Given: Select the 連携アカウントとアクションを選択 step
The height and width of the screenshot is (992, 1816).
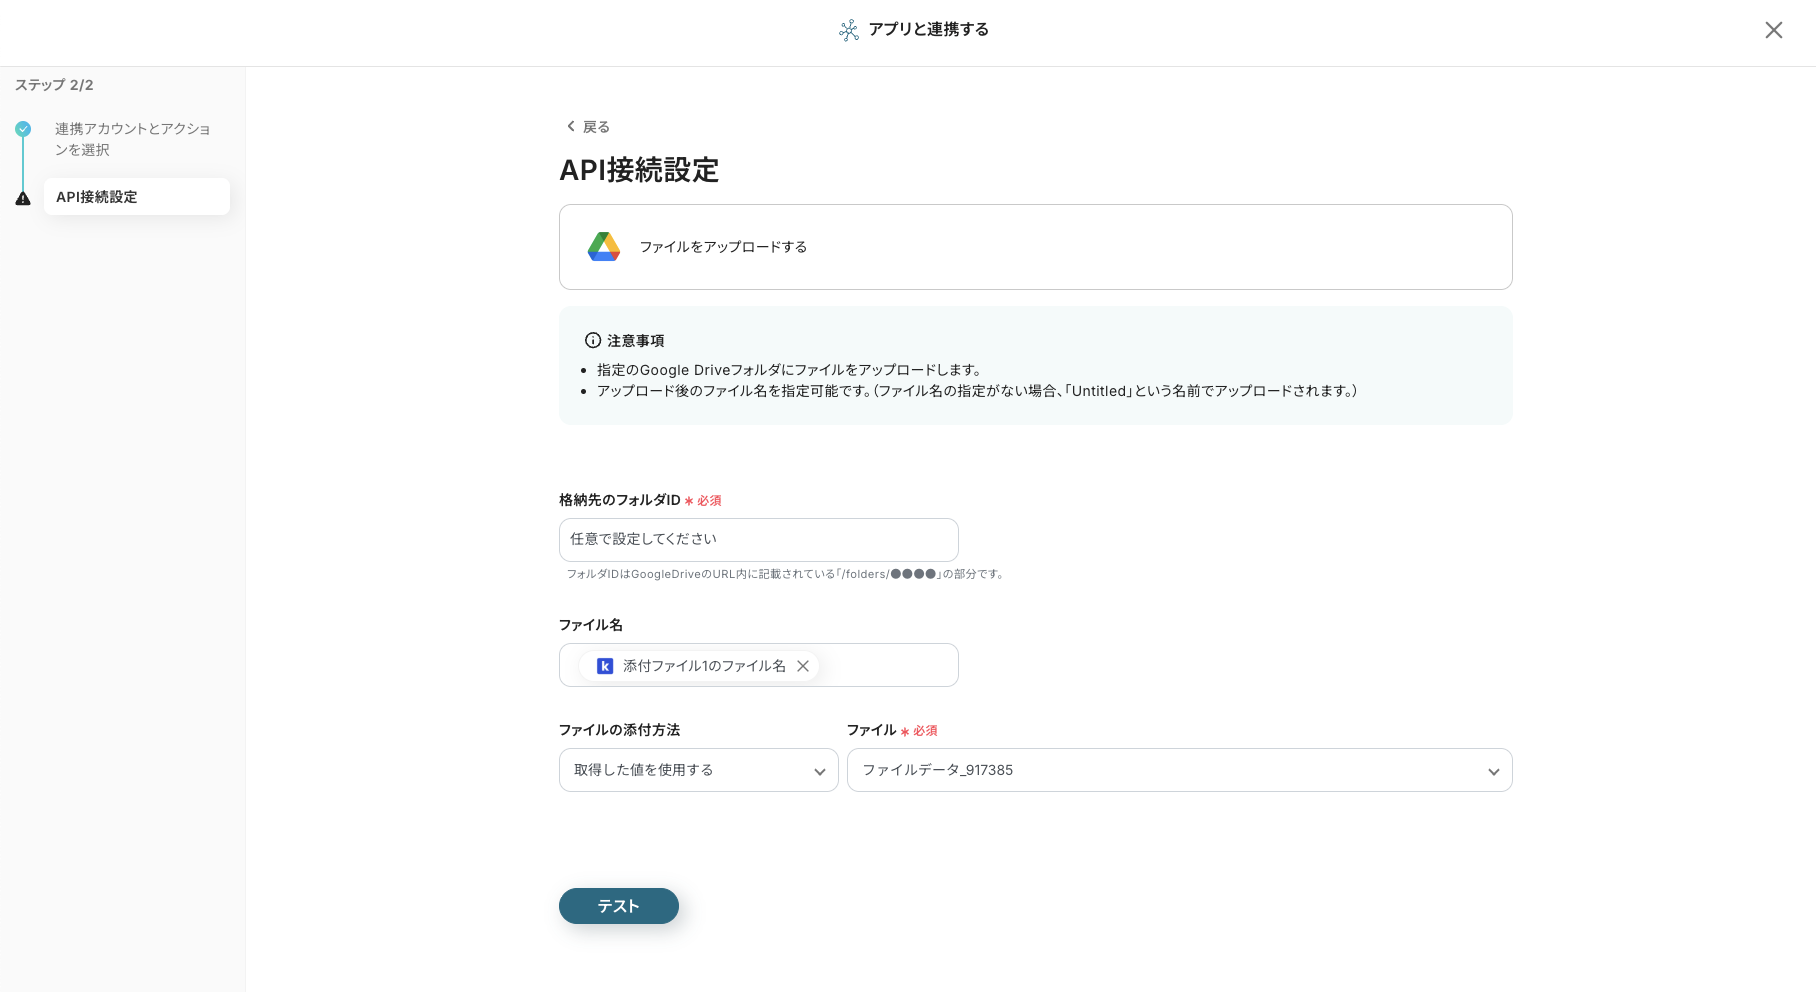Looking at the screenshot, I should pyautogui.click(x=132, y=140).
